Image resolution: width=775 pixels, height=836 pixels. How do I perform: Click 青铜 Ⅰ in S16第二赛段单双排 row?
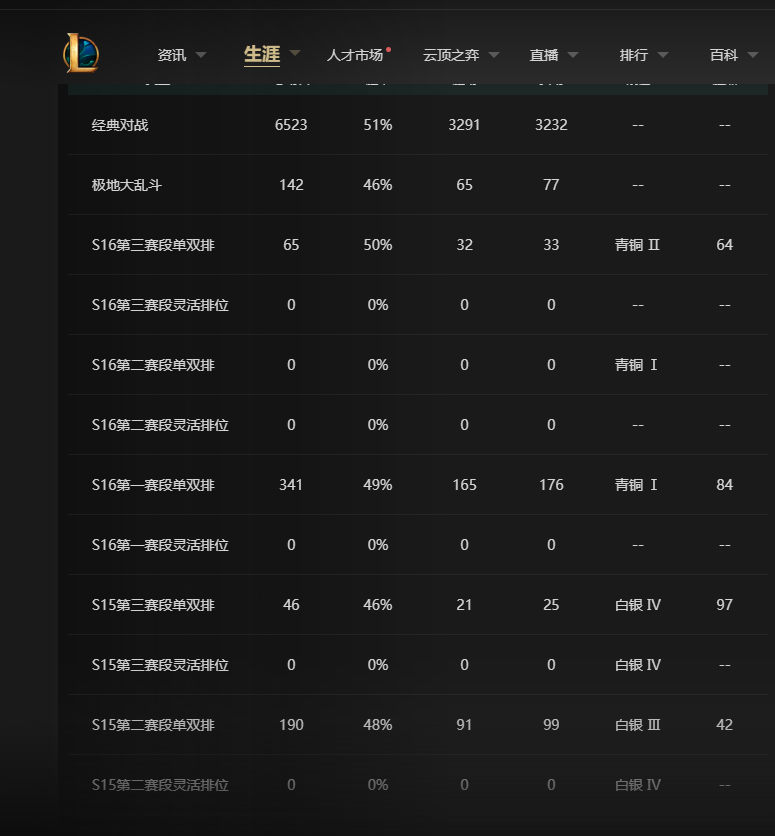pos(636,365)
